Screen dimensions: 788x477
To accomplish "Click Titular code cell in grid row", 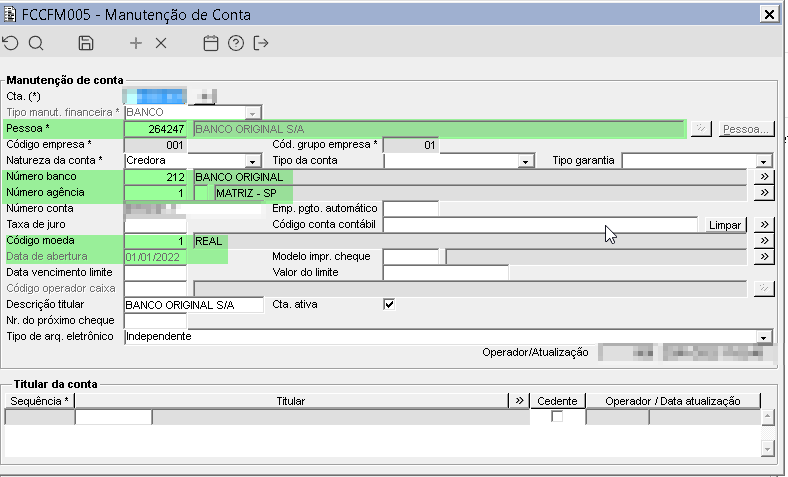I will (x=113, y=417).
